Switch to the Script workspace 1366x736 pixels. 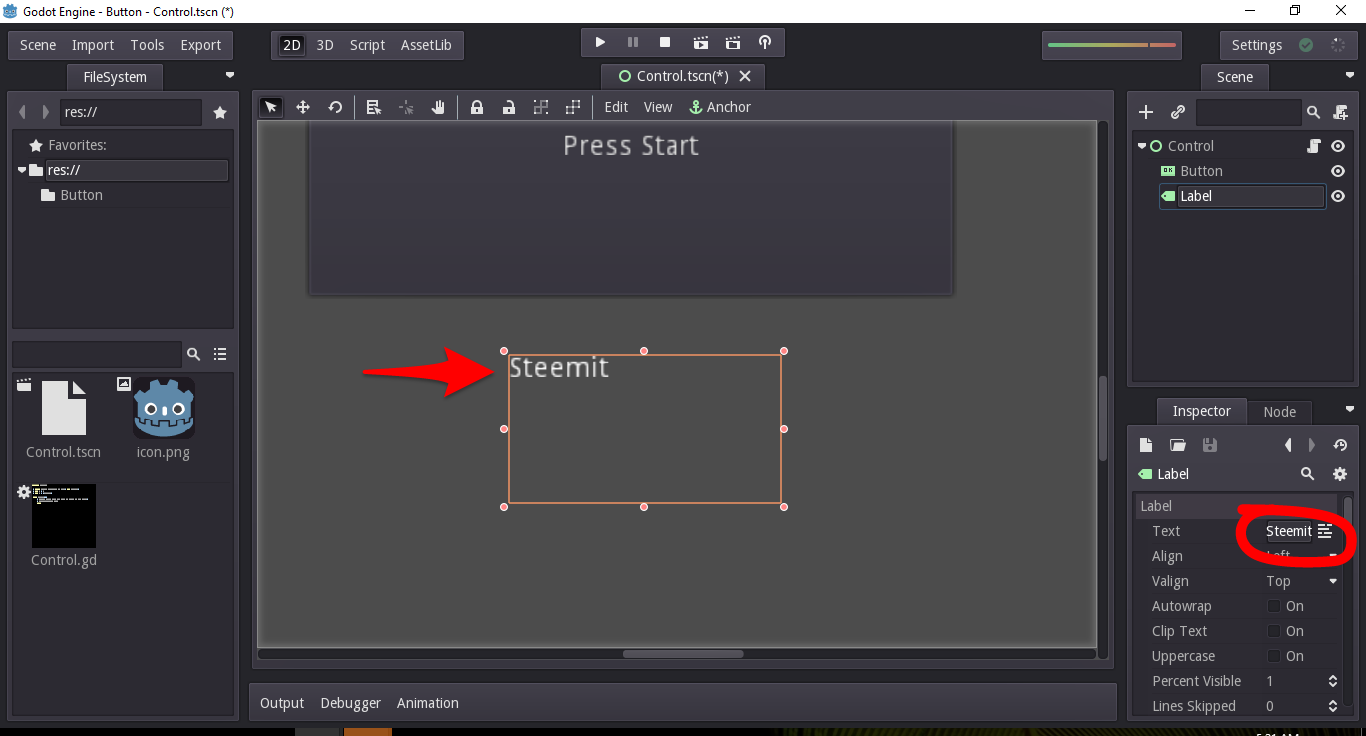click(367, 45)
